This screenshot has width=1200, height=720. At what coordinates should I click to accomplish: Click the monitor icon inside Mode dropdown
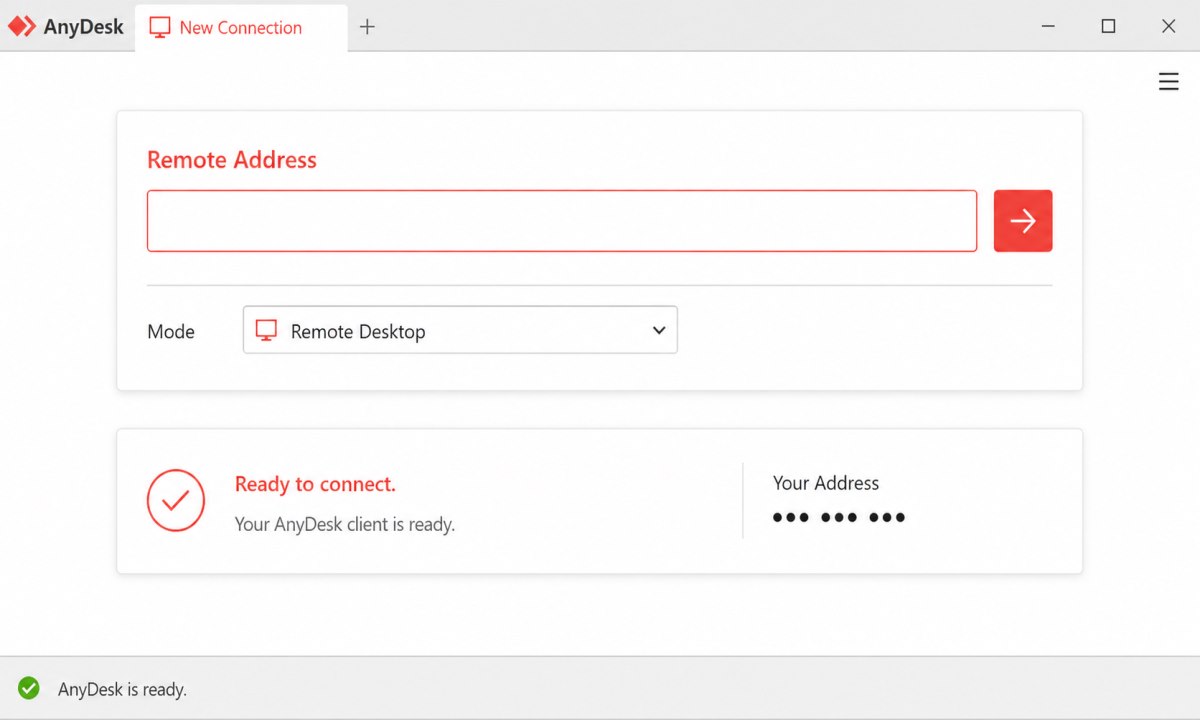tap(266, 331)
